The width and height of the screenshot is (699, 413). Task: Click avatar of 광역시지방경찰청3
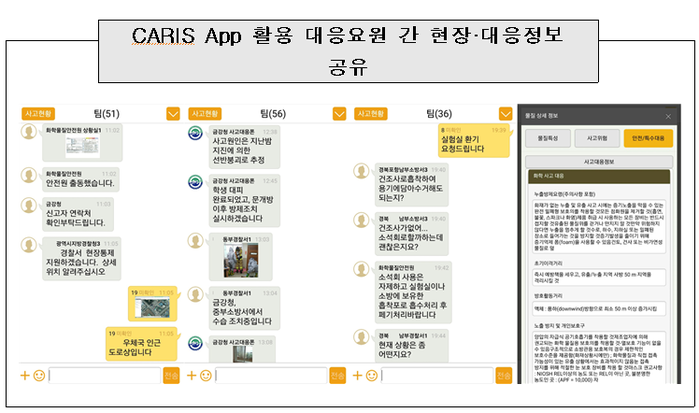[x=29, y=244]
